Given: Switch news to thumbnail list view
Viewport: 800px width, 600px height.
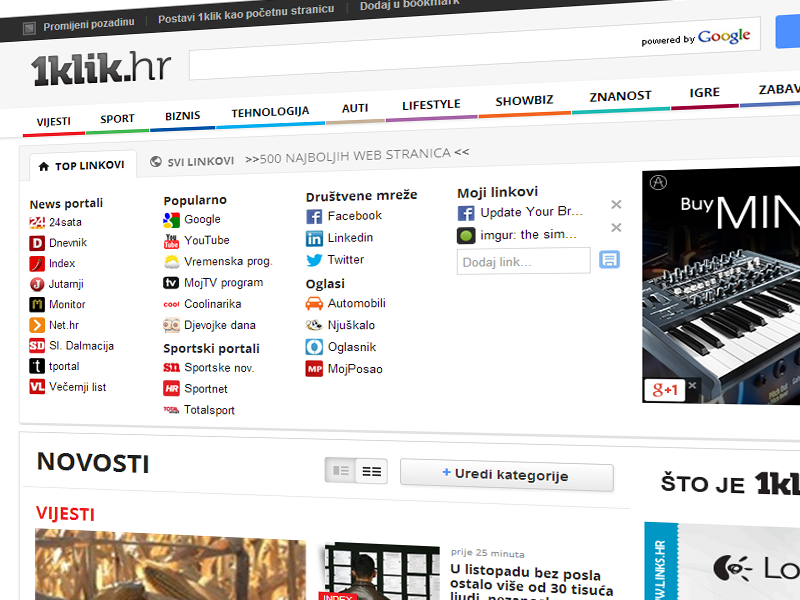Looking at the screenshot, I should click(340, 470).
